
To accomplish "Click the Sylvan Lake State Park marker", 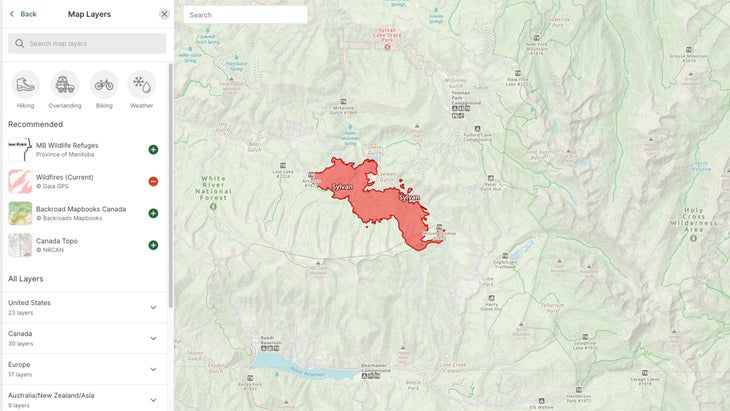I will click(x=387, y=47).
